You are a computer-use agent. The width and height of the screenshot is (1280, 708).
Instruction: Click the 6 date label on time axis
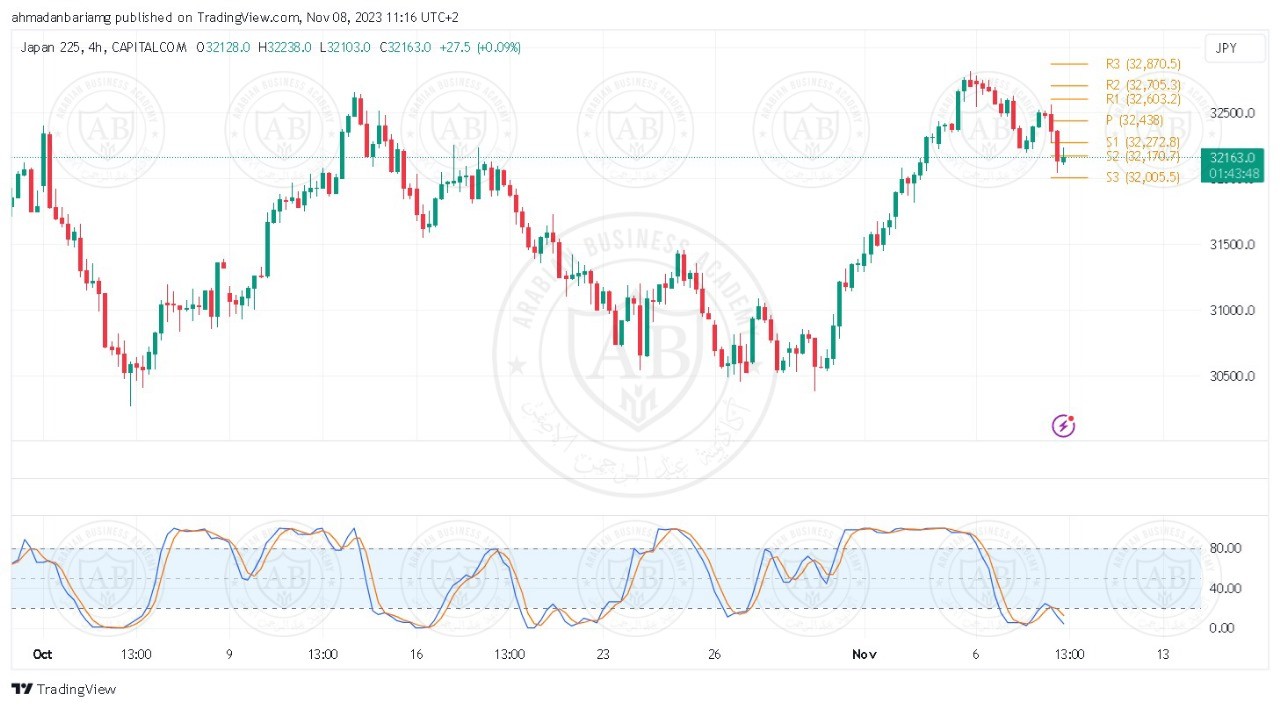click(x=976, y=654)
